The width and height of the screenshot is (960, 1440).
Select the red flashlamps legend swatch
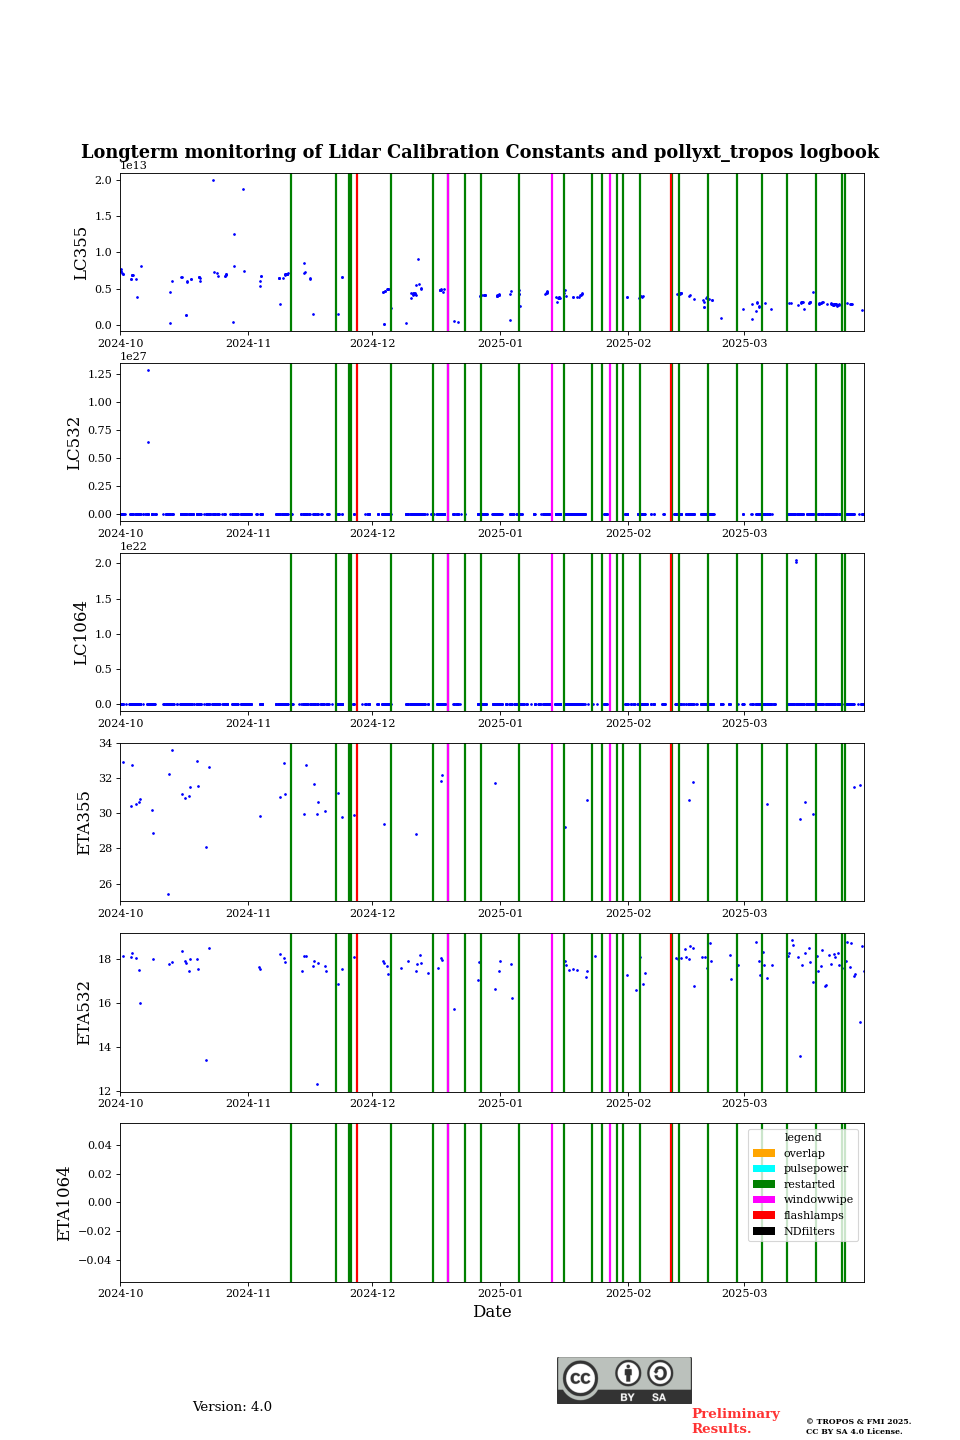764,1215
